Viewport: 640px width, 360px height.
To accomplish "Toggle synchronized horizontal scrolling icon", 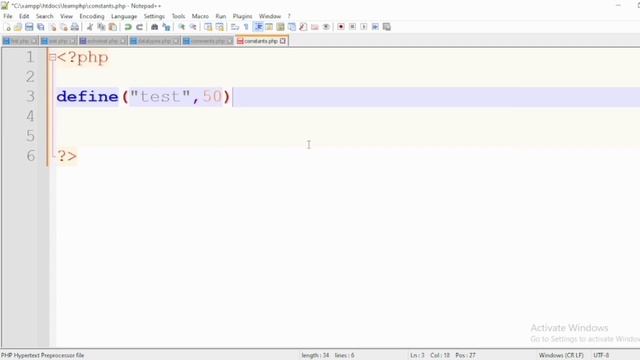I will (220, 27).
